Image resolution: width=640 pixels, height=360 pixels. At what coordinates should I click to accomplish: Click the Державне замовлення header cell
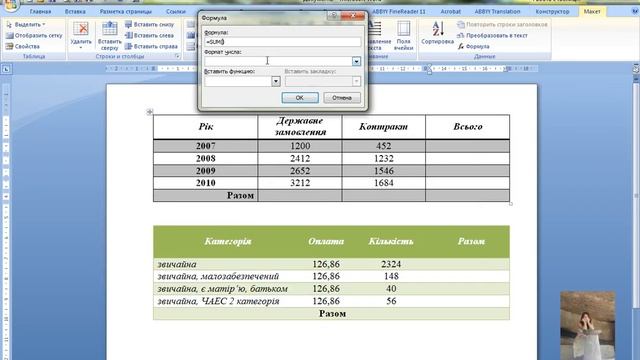point(300,127)
